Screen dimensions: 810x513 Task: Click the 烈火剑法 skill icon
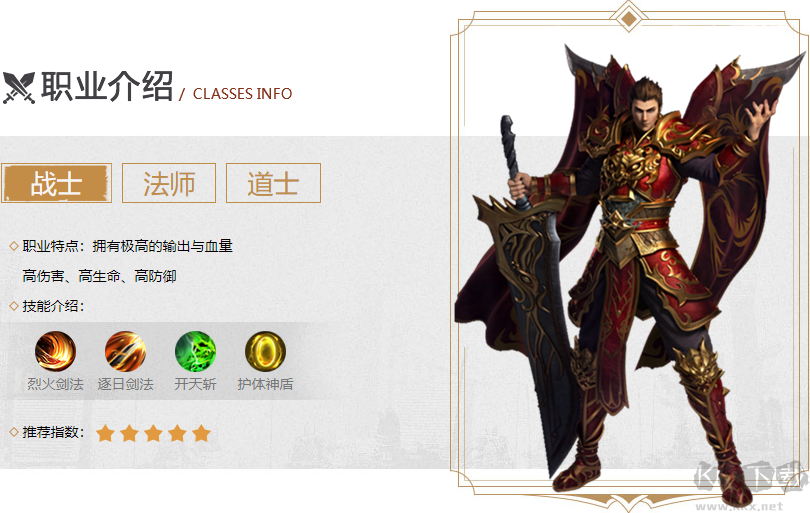(x=55, y=351)
